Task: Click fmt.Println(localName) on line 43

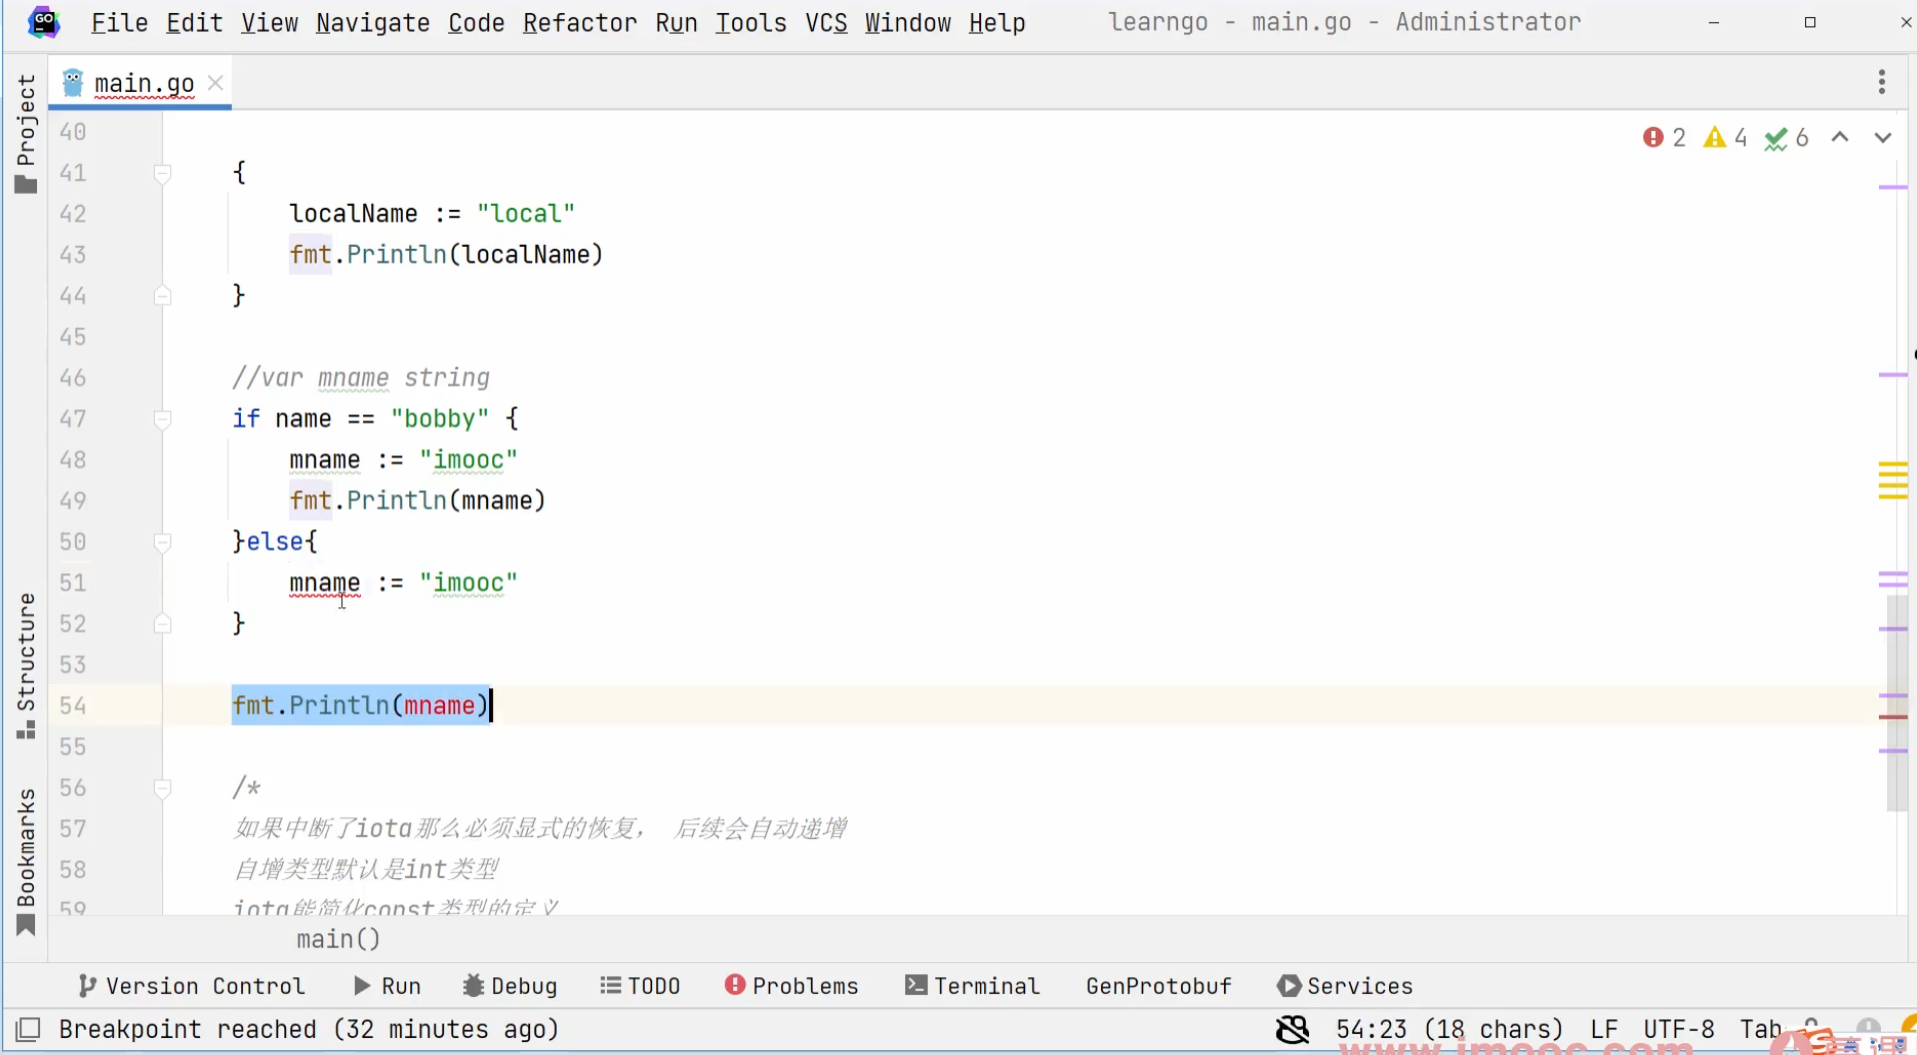Action: [x=446, y=255]
